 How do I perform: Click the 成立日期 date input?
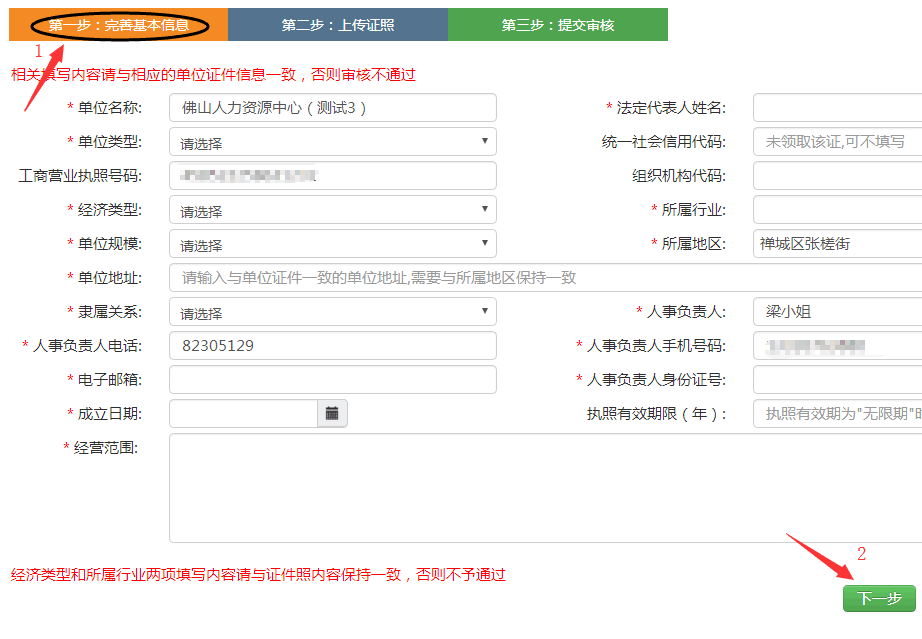point(243,413)
